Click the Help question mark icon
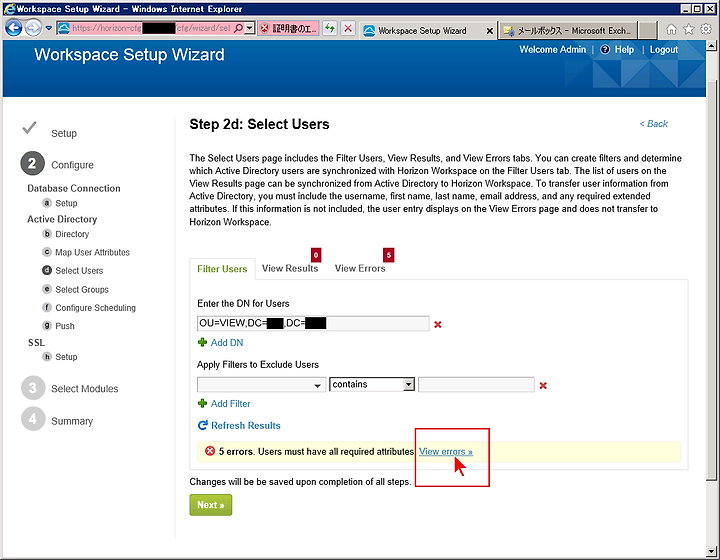This screenshot has width=720, height=560. (x=605, y=50)
